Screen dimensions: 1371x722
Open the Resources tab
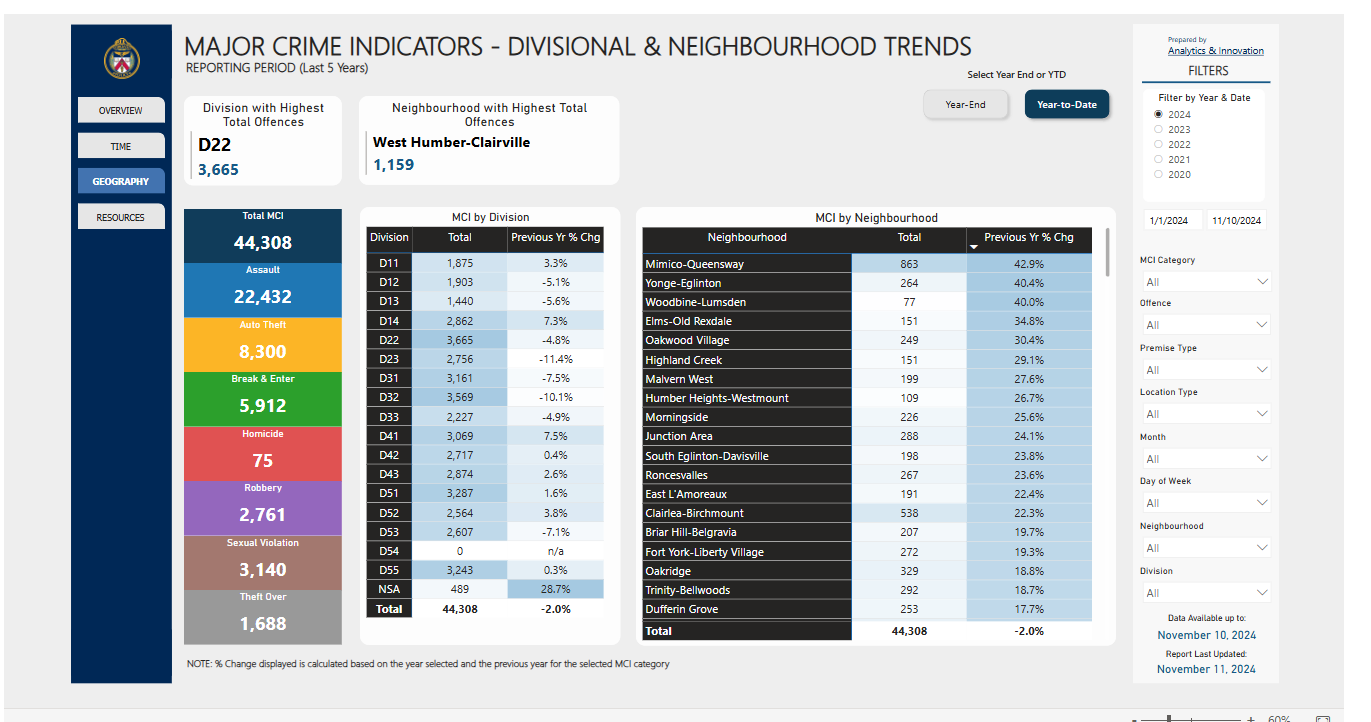click(121, 217)
